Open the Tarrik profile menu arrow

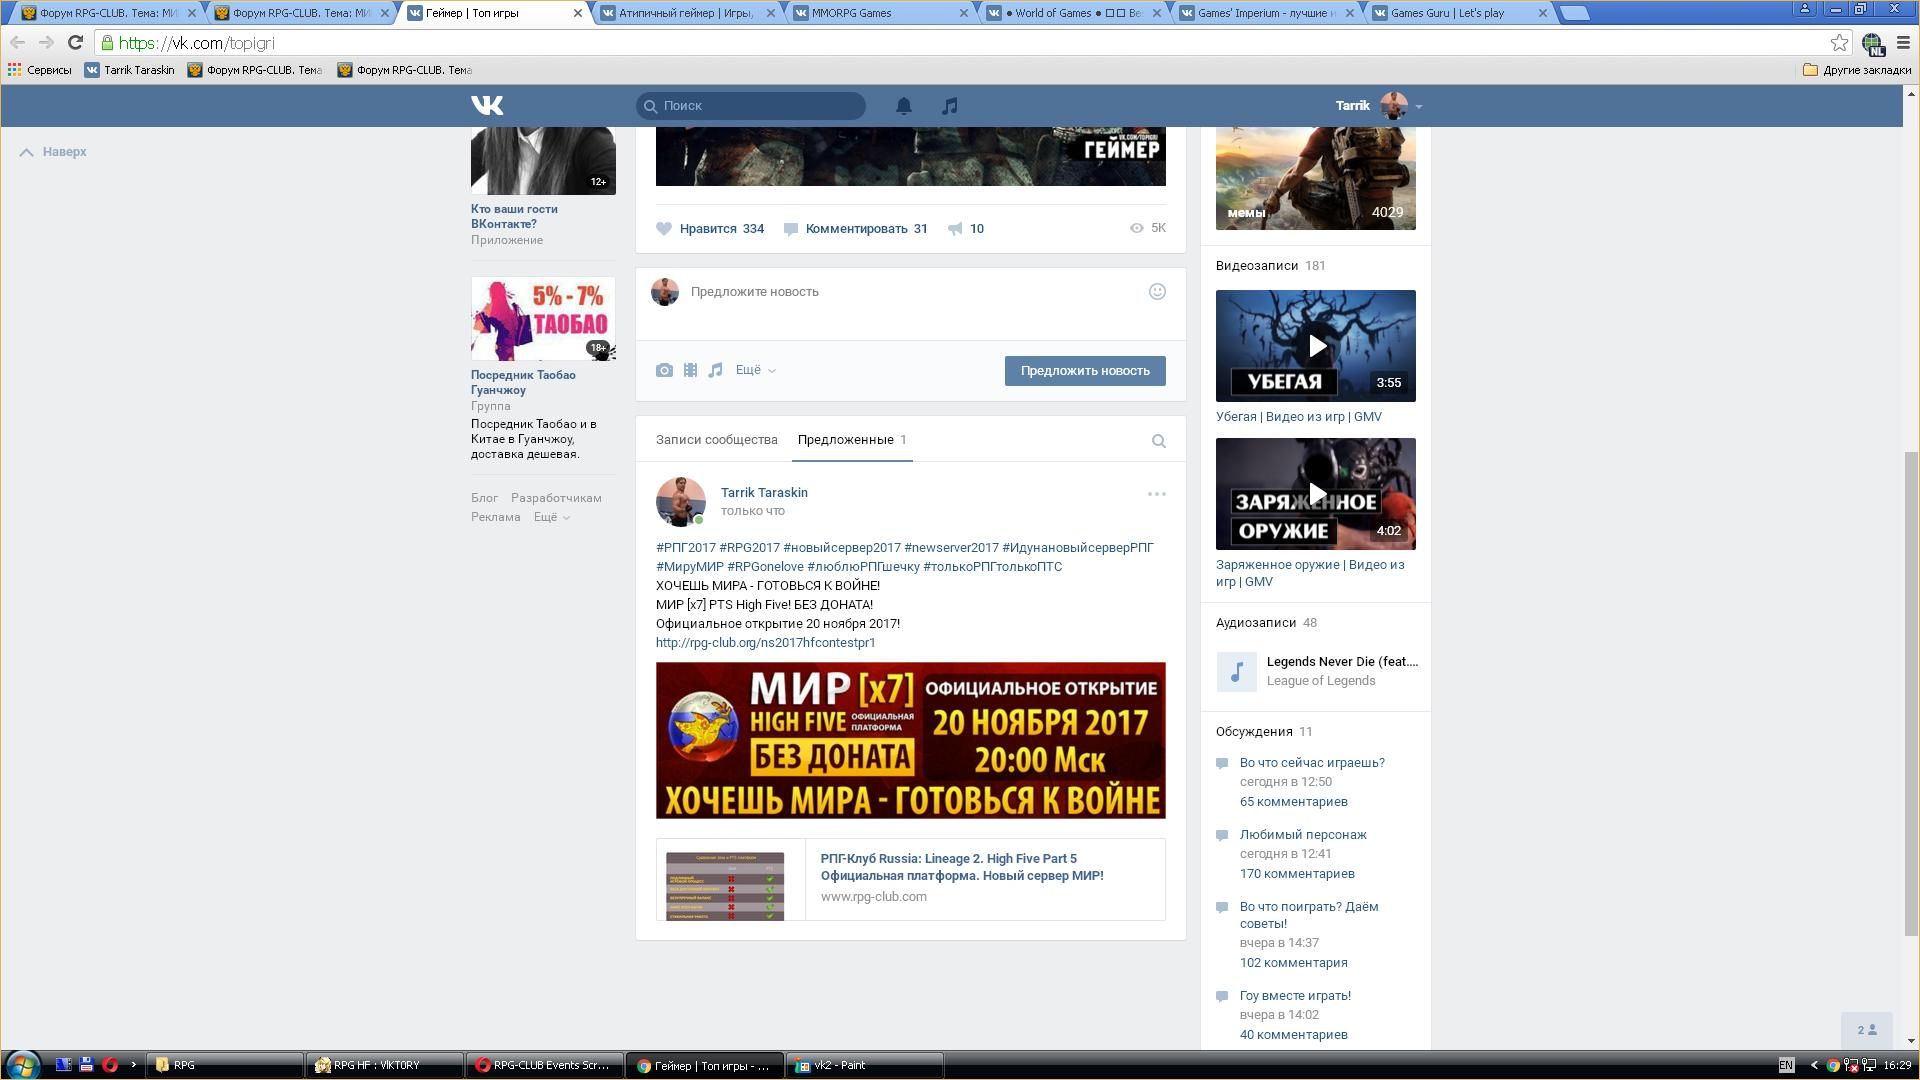[x=1418, y=106]
